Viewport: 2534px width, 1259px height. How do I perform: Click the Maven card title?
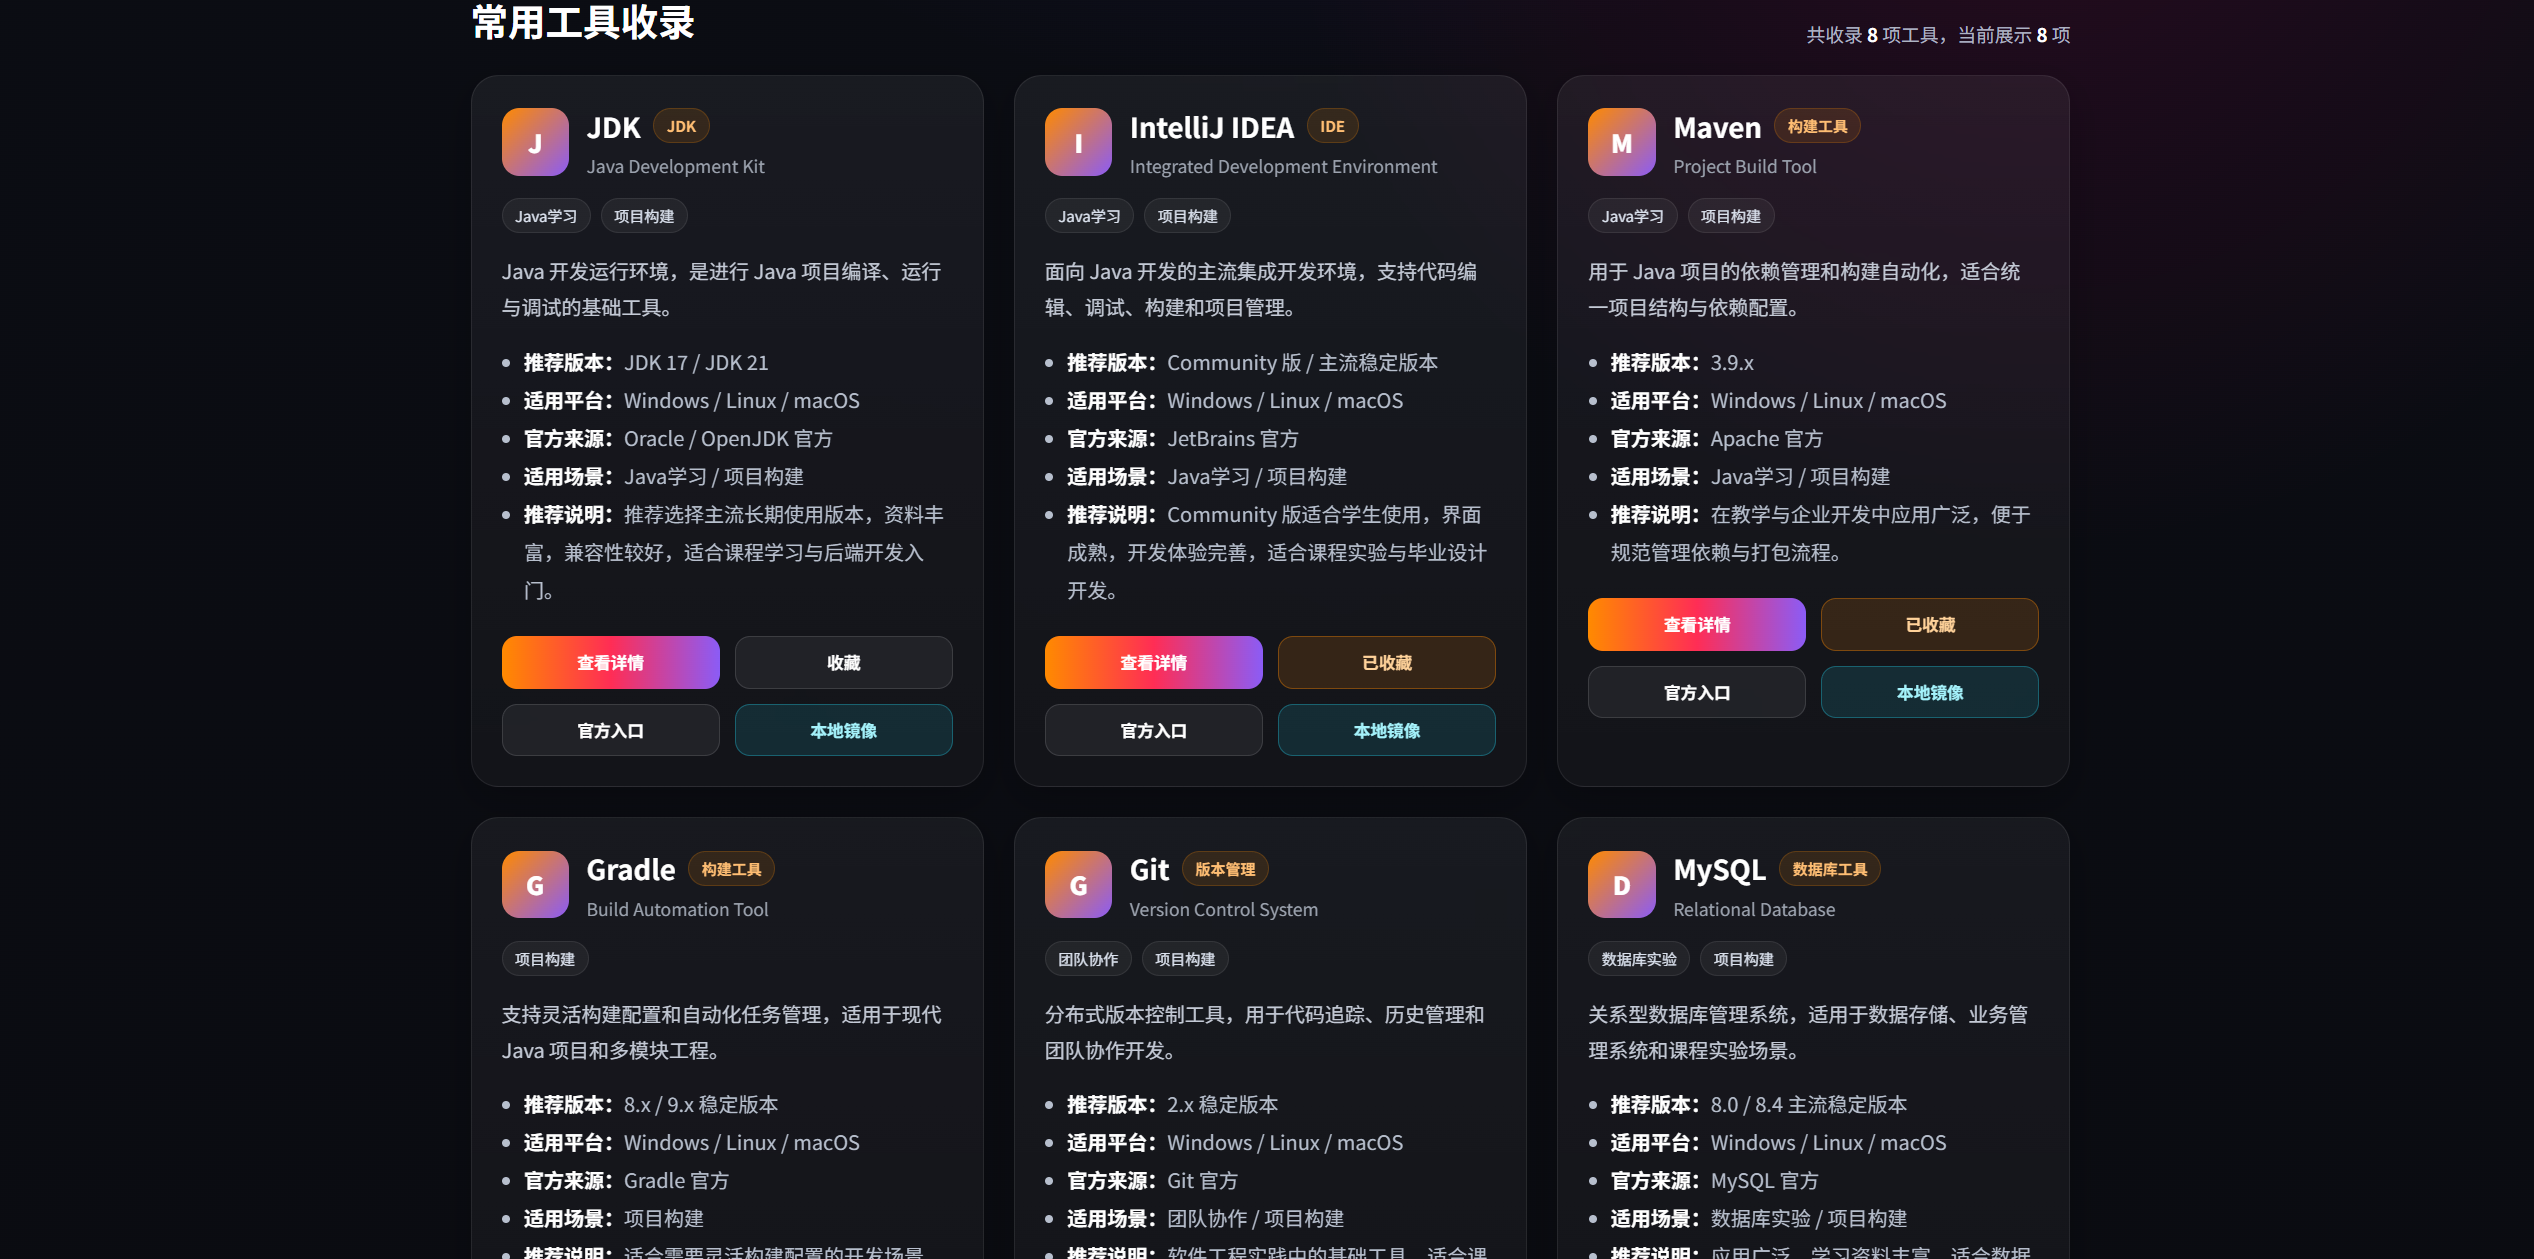[x=1717, y=127]
